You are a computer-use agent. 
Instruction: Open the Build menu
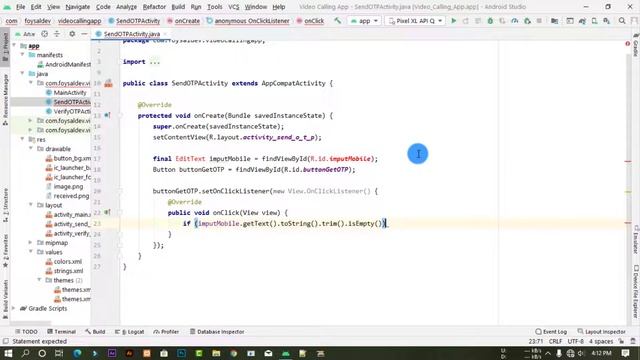178,7
